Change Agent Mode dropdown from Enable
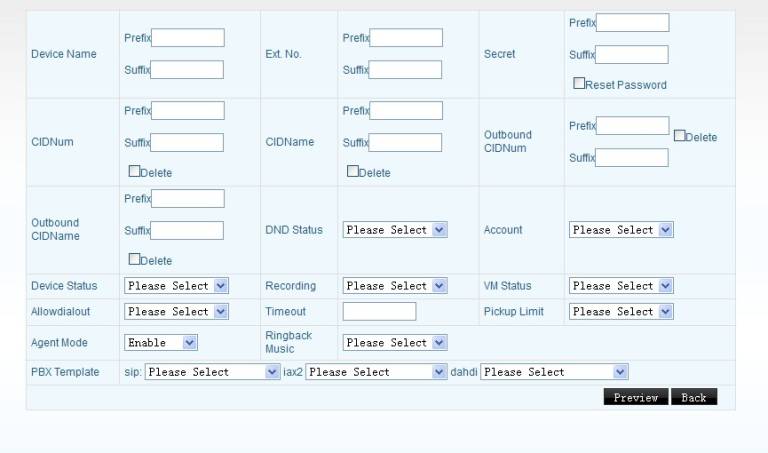The image size is (768, 453). point(161,343)
